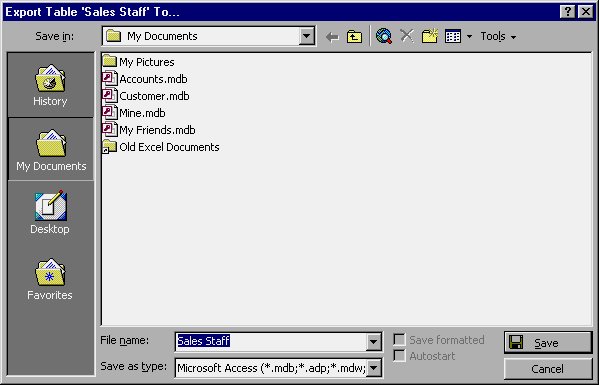Viewport: 599px width, 385px height.
Task: Open the Desktop shortcut in the sidebar
Action: (50, 212)
